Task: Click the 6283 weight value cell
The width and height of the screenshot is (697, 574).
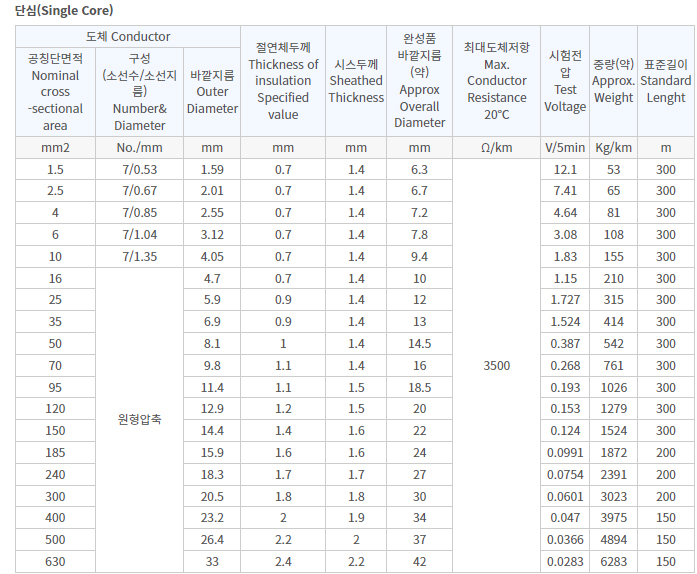Action: (x=613, y=562)
